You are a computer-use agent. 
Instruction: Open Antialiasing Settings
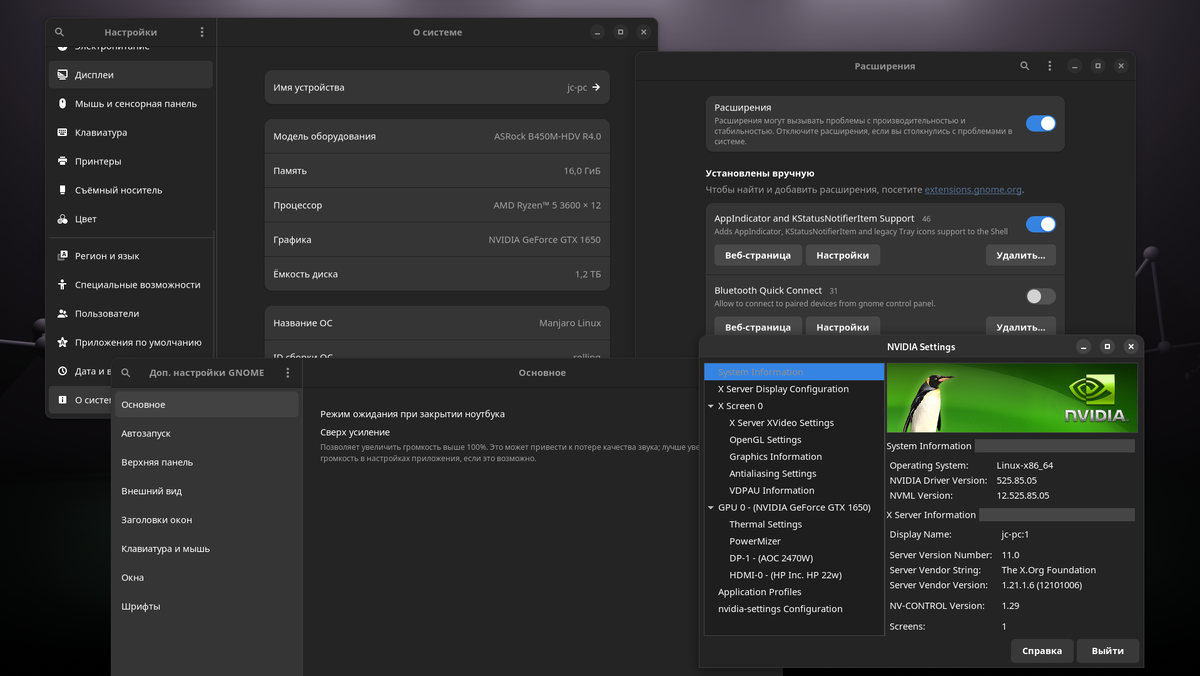pyautogui.click(x=773, y=474)
